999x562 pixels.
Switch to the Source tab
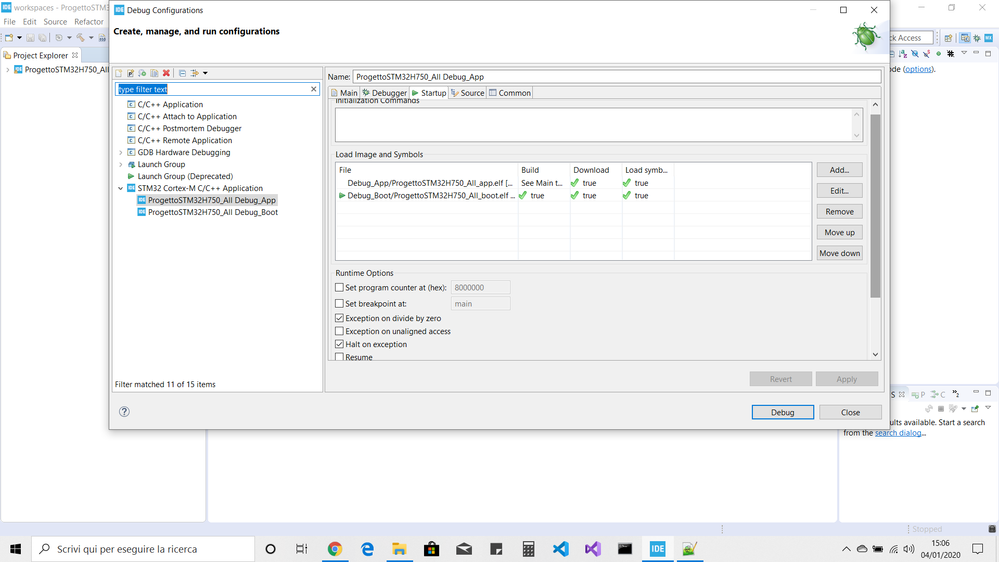pyautogui.click(x=468, y=93)
